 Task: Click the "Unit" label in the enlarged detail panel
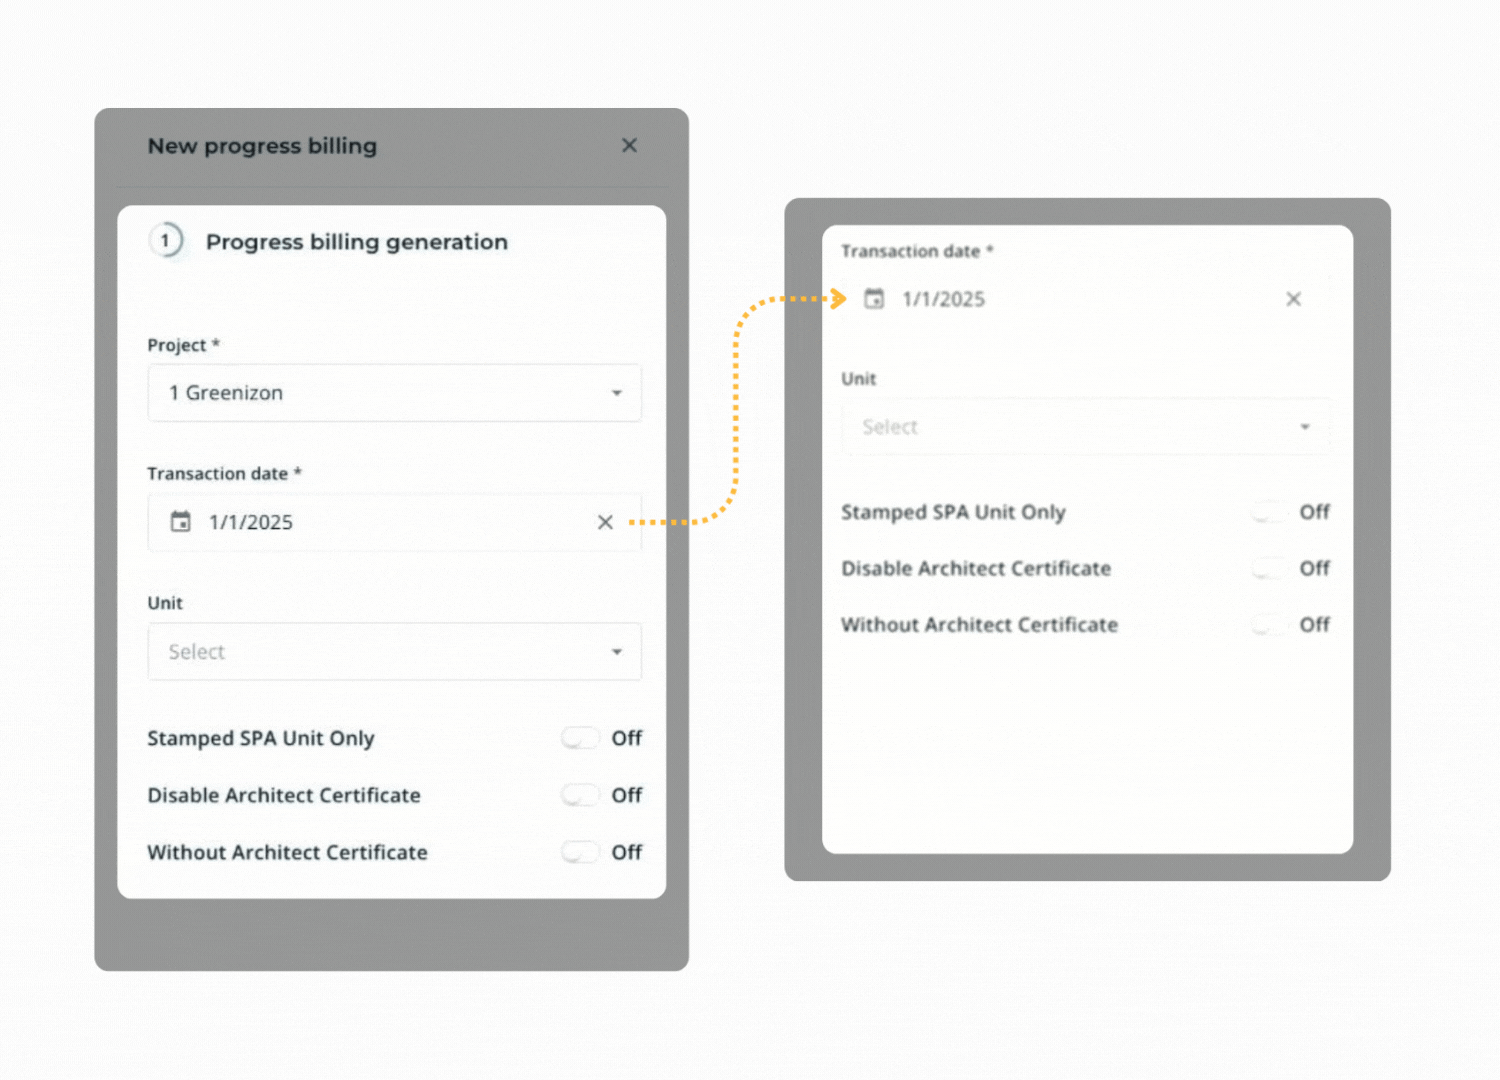pos(858,379)
